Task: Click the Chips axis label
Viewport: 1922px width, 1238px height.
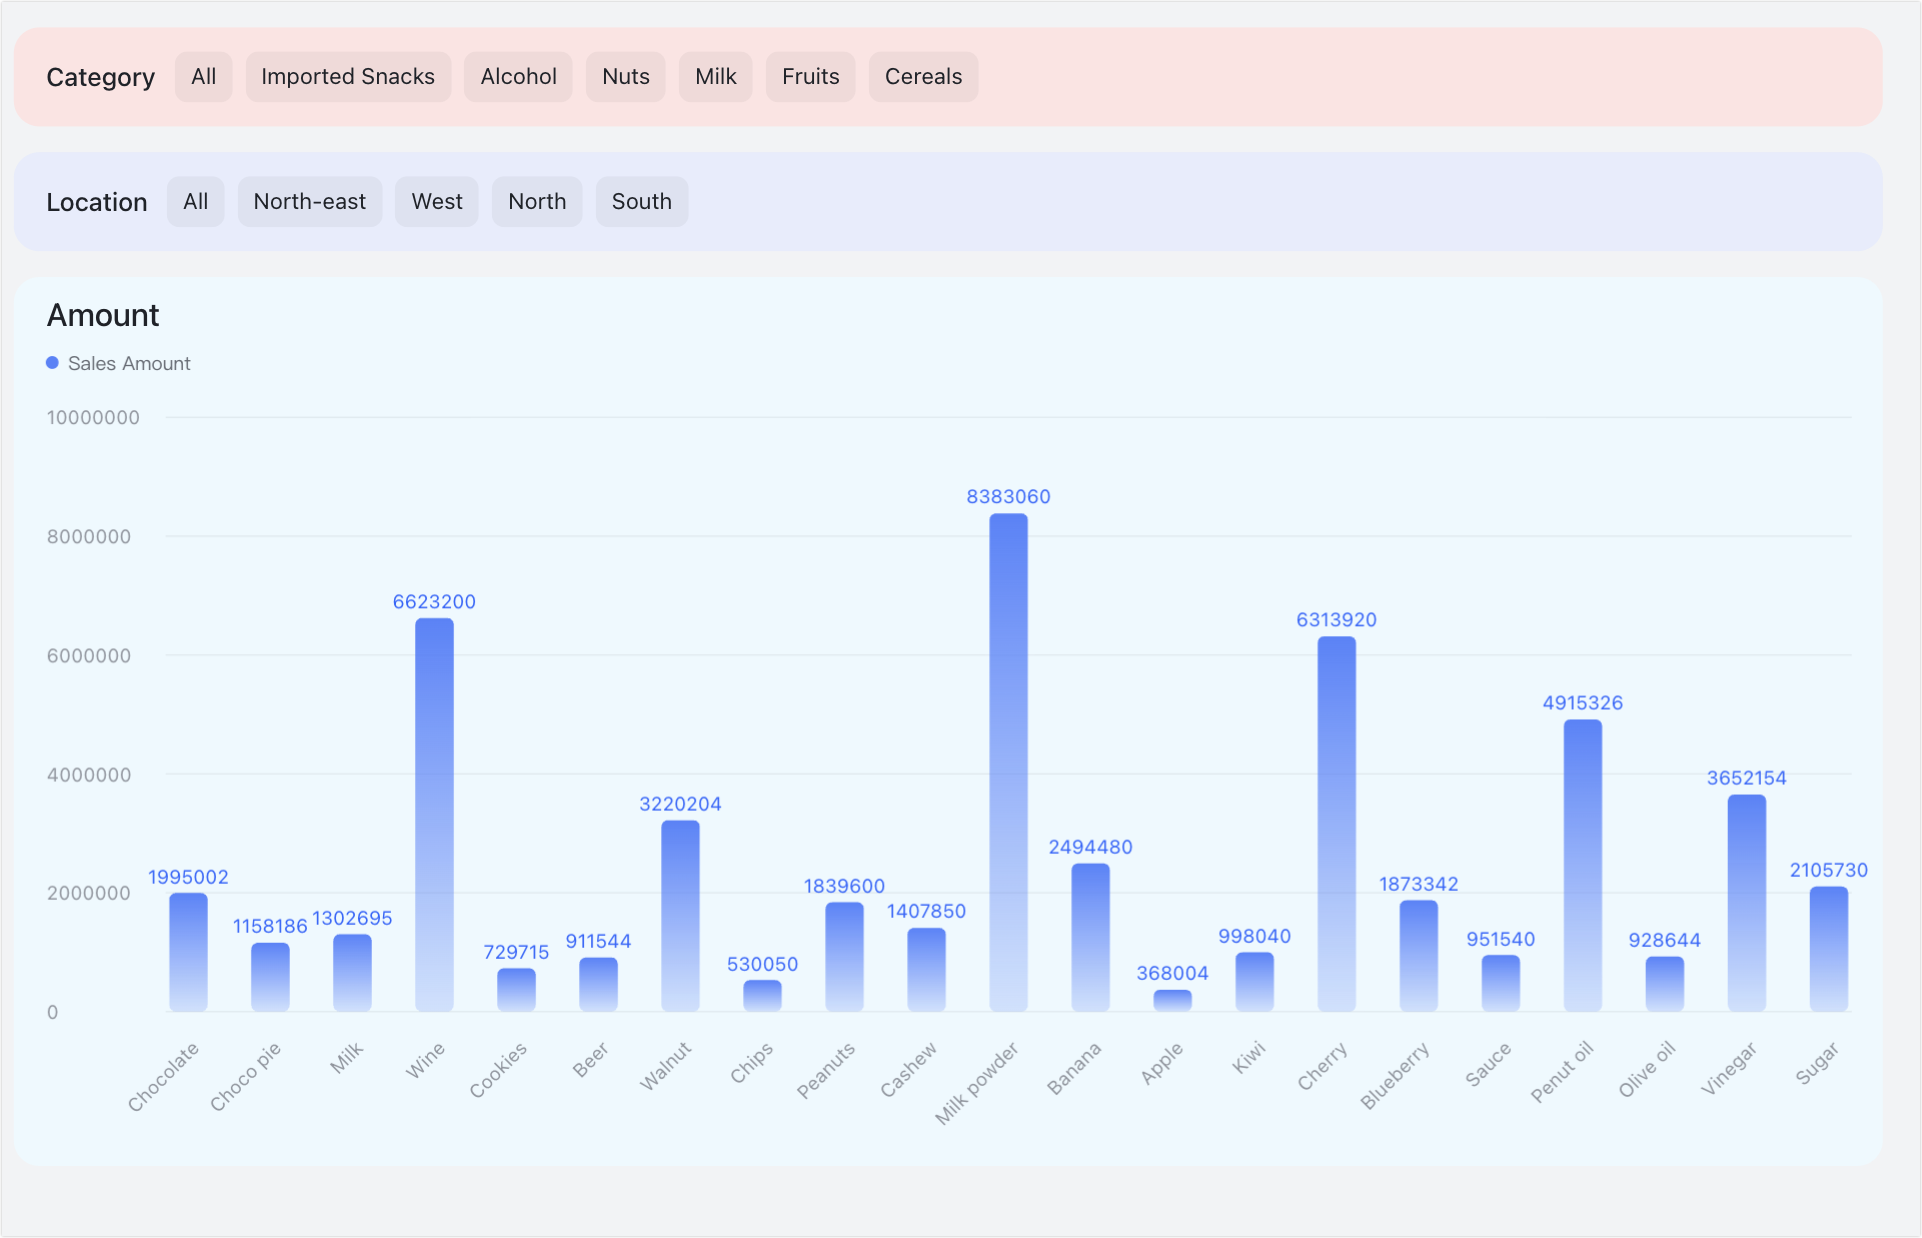Action: click(751, 1063)
